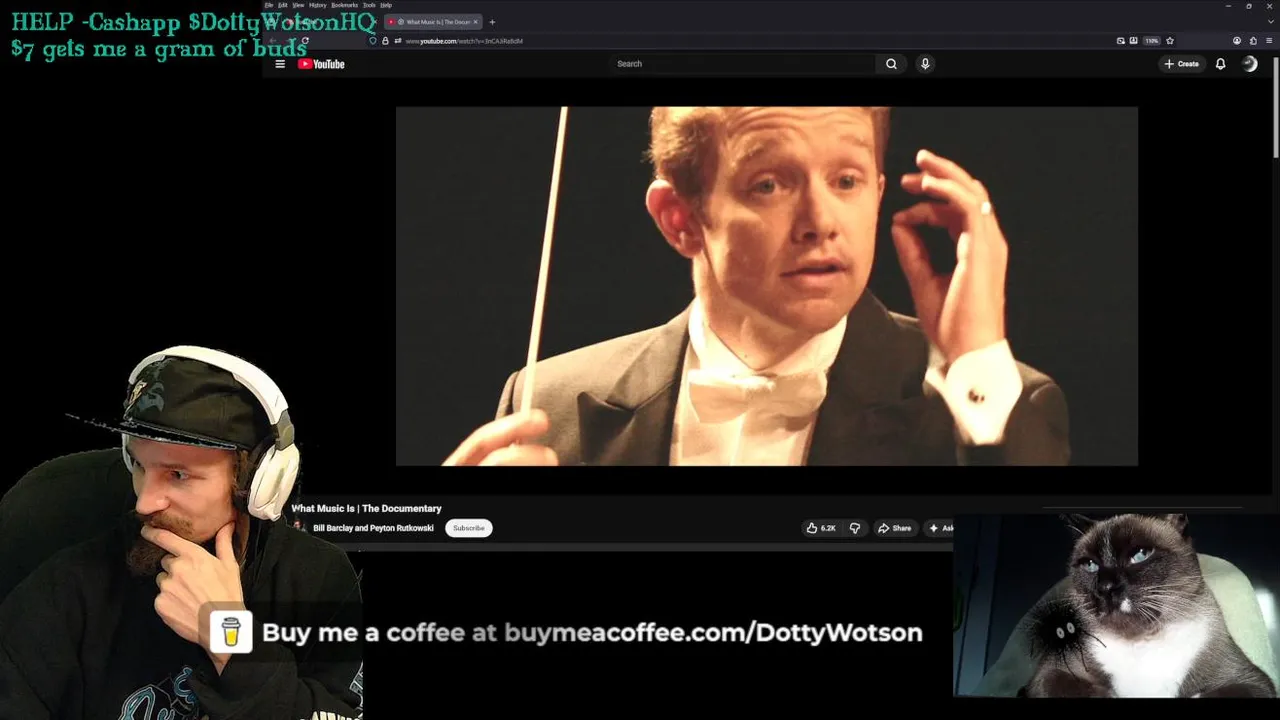1280x720 pixels.
Task: Open the Firefox list all tabs arrow
Action: tap(1271, 22)
